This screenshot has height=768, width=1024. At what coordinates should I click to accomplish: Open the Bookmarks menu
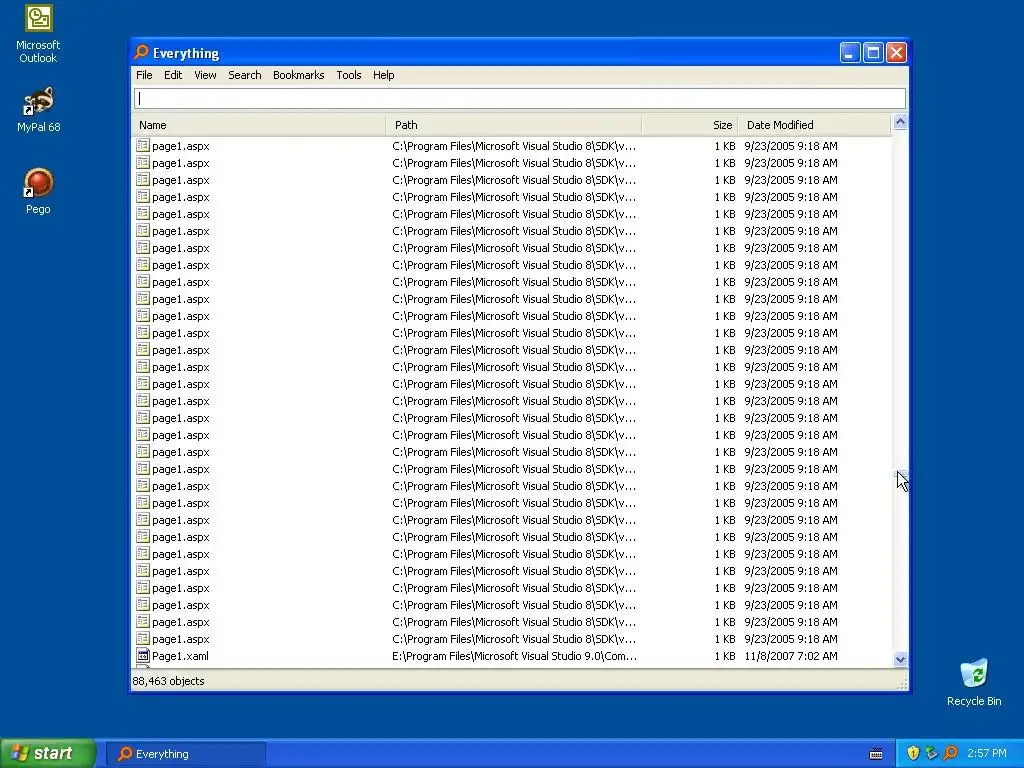(298, 75)
